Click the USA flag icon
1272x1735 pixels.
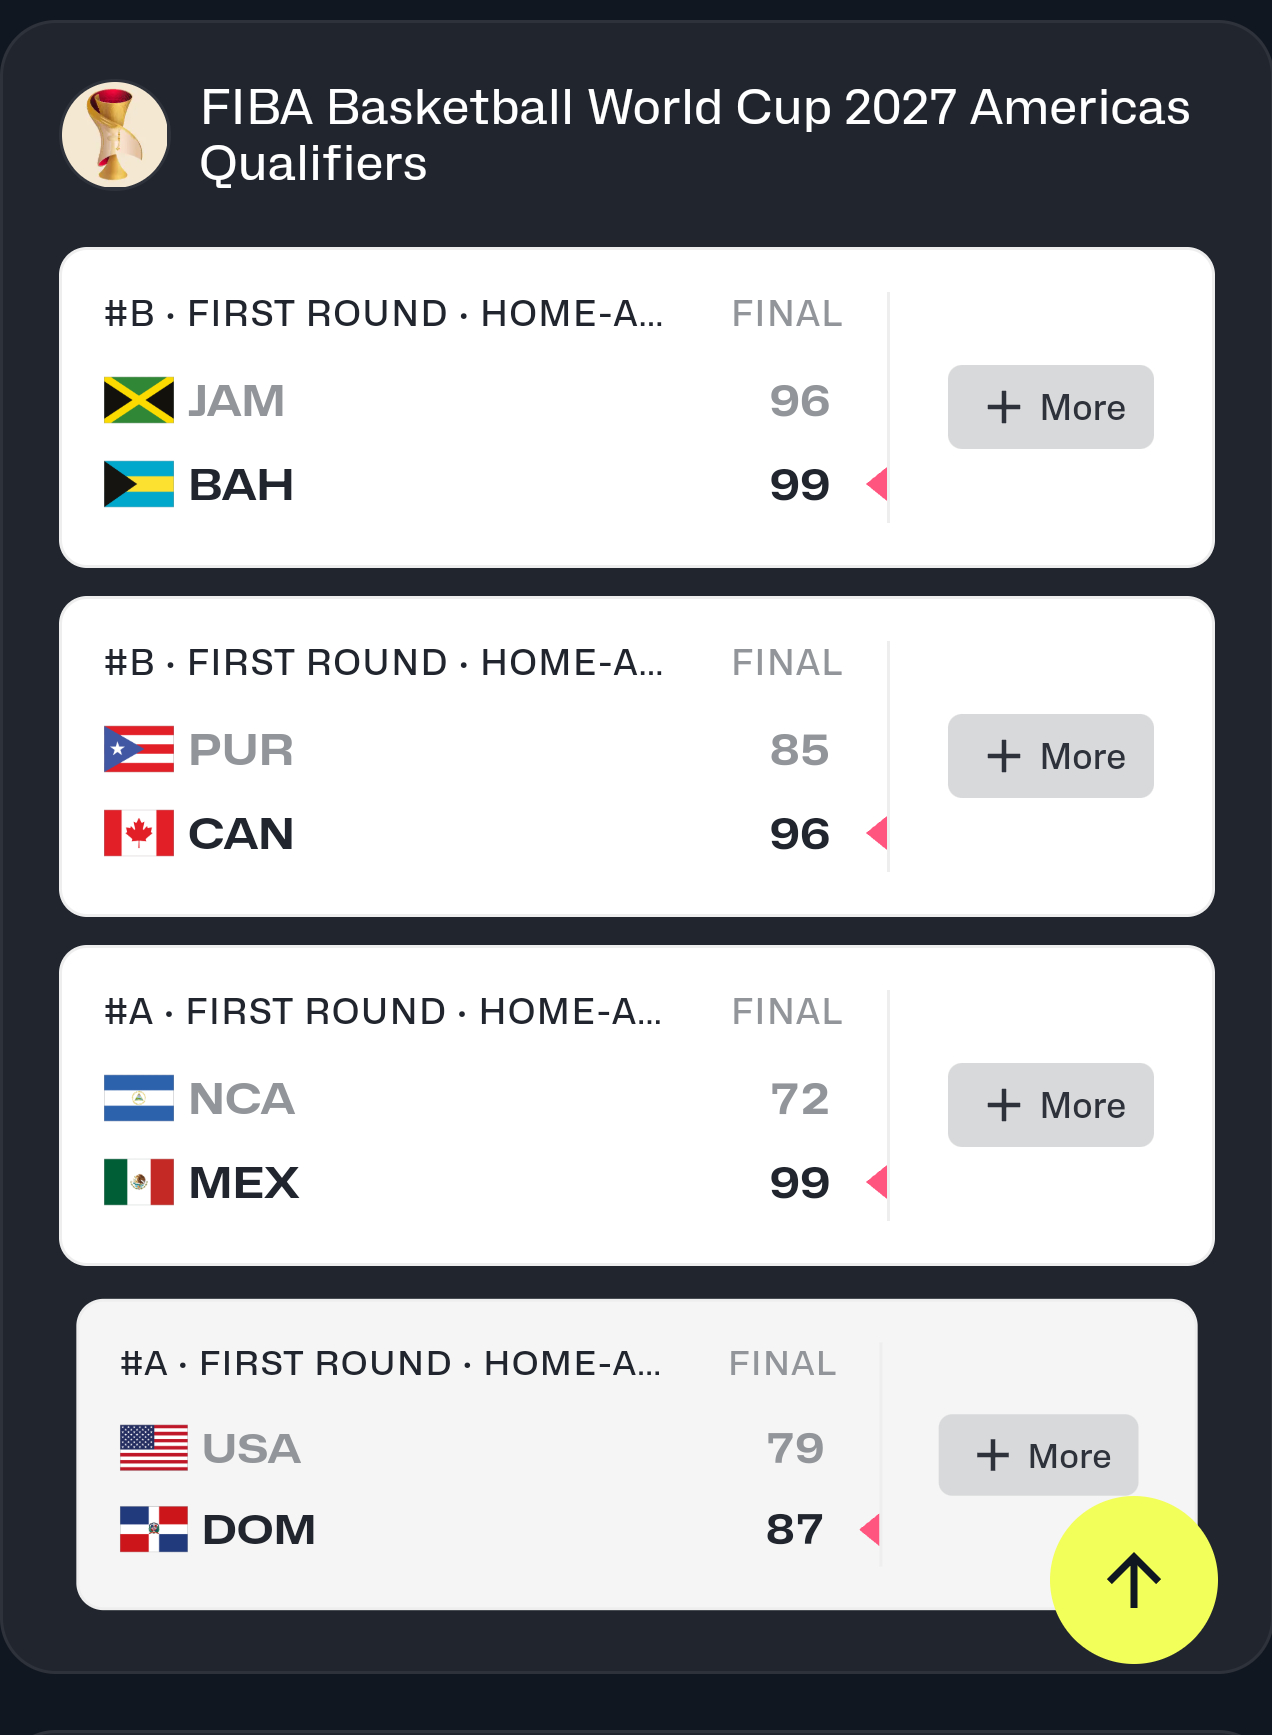[x=154, y=1447]
